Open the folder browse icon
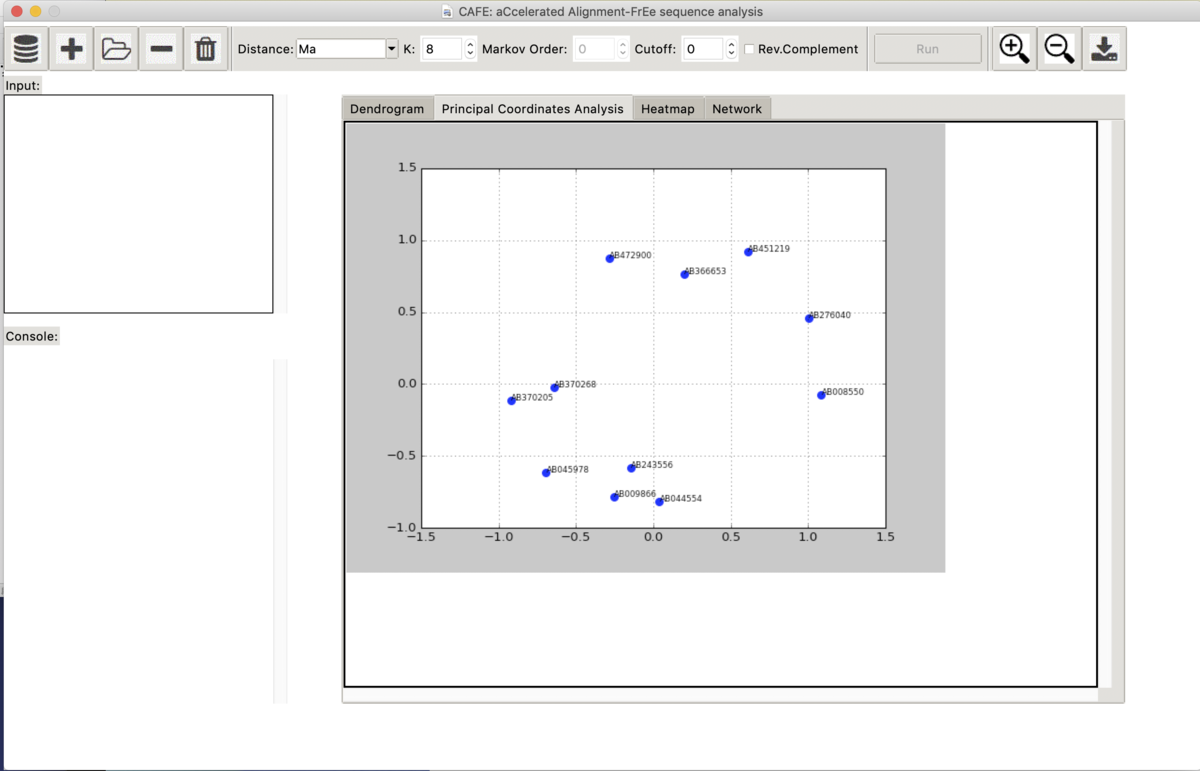The width and height of the screenshot is (1200, 771). [116, 49]
